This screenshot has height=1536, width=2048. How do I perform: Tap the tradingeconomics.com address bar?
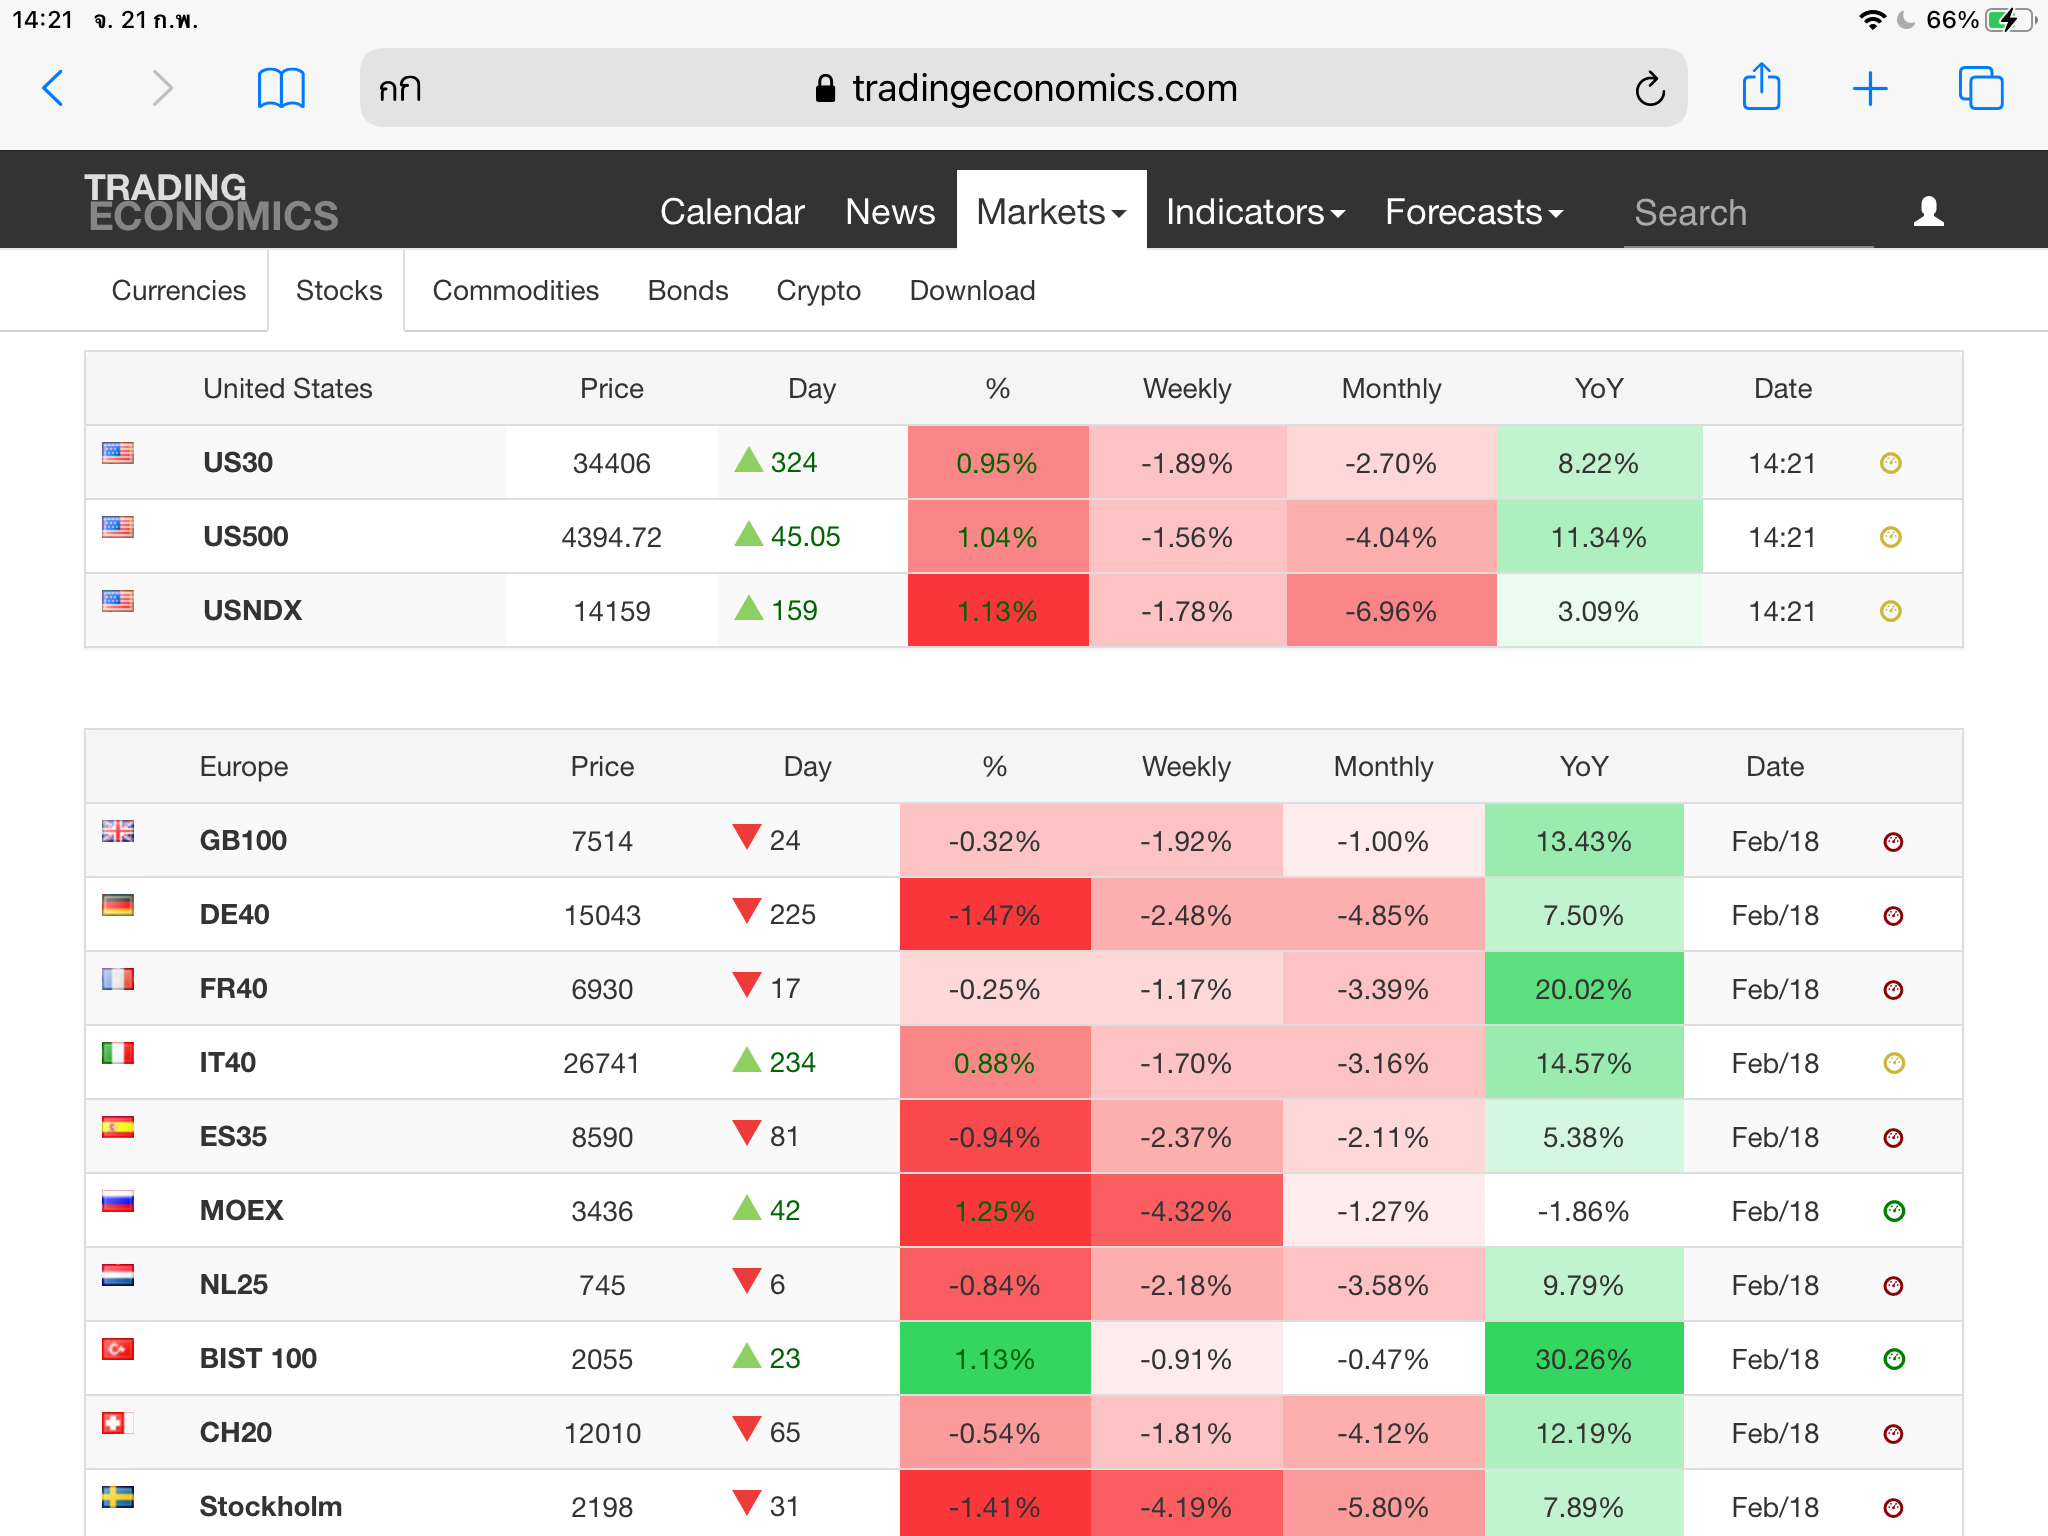click(x=1023, y=88)
